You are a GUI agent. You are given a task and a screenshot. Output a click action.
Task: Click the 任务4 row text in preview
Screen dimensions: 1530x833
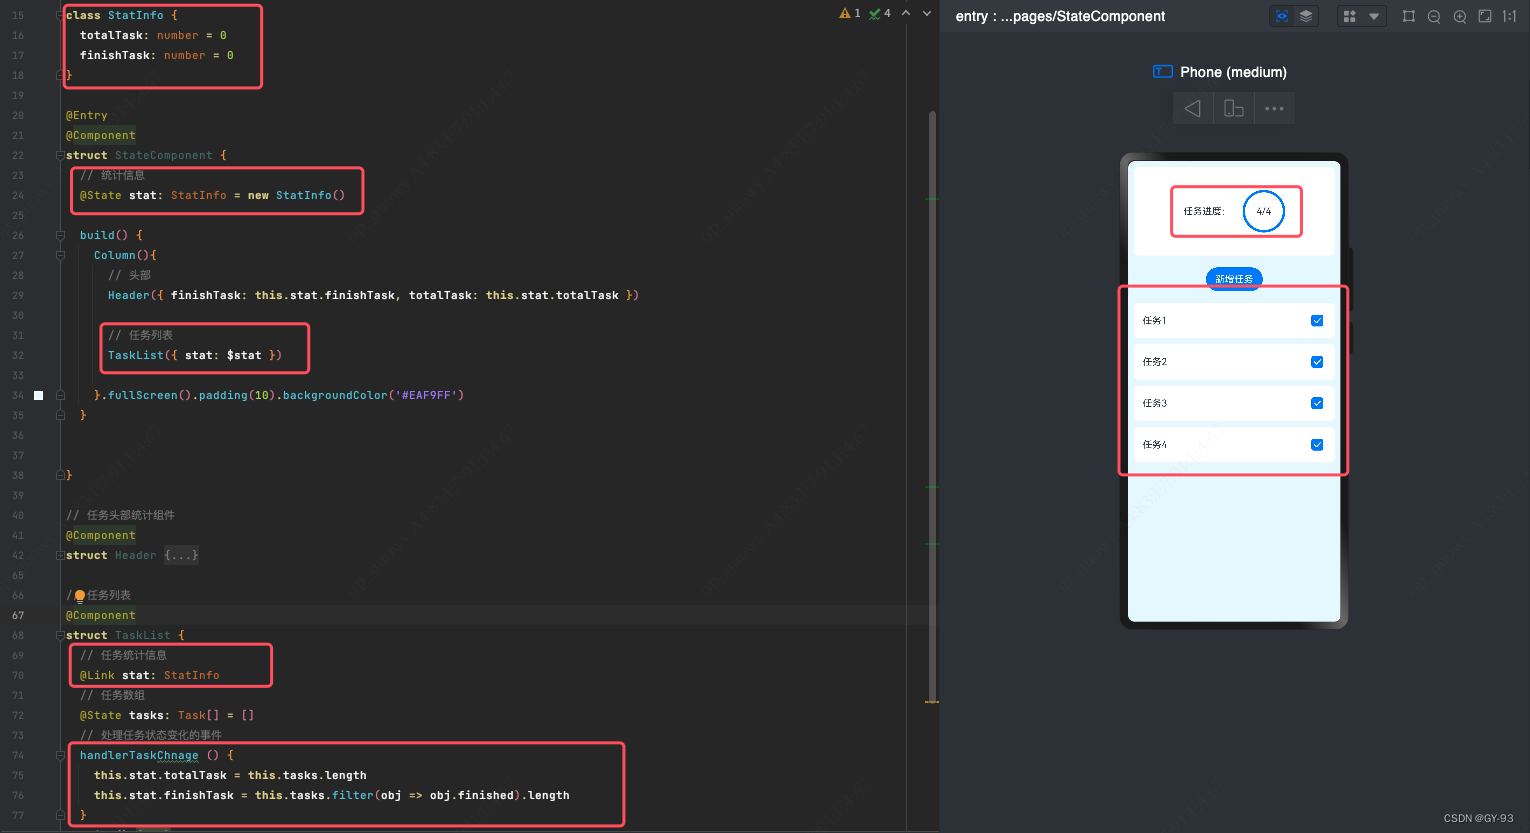pos(1154,445)
